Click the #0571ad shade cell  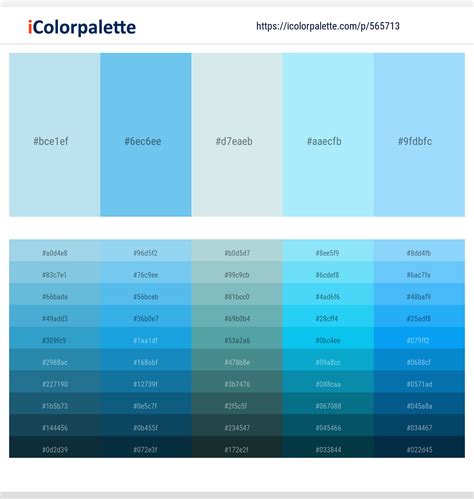419,382
